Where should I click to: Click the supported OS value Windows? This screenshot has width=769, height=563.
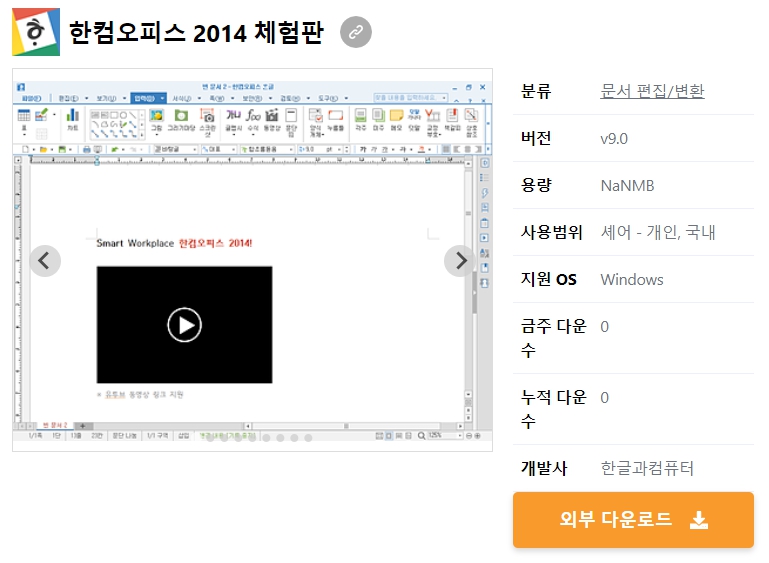[x=632, y=280]
